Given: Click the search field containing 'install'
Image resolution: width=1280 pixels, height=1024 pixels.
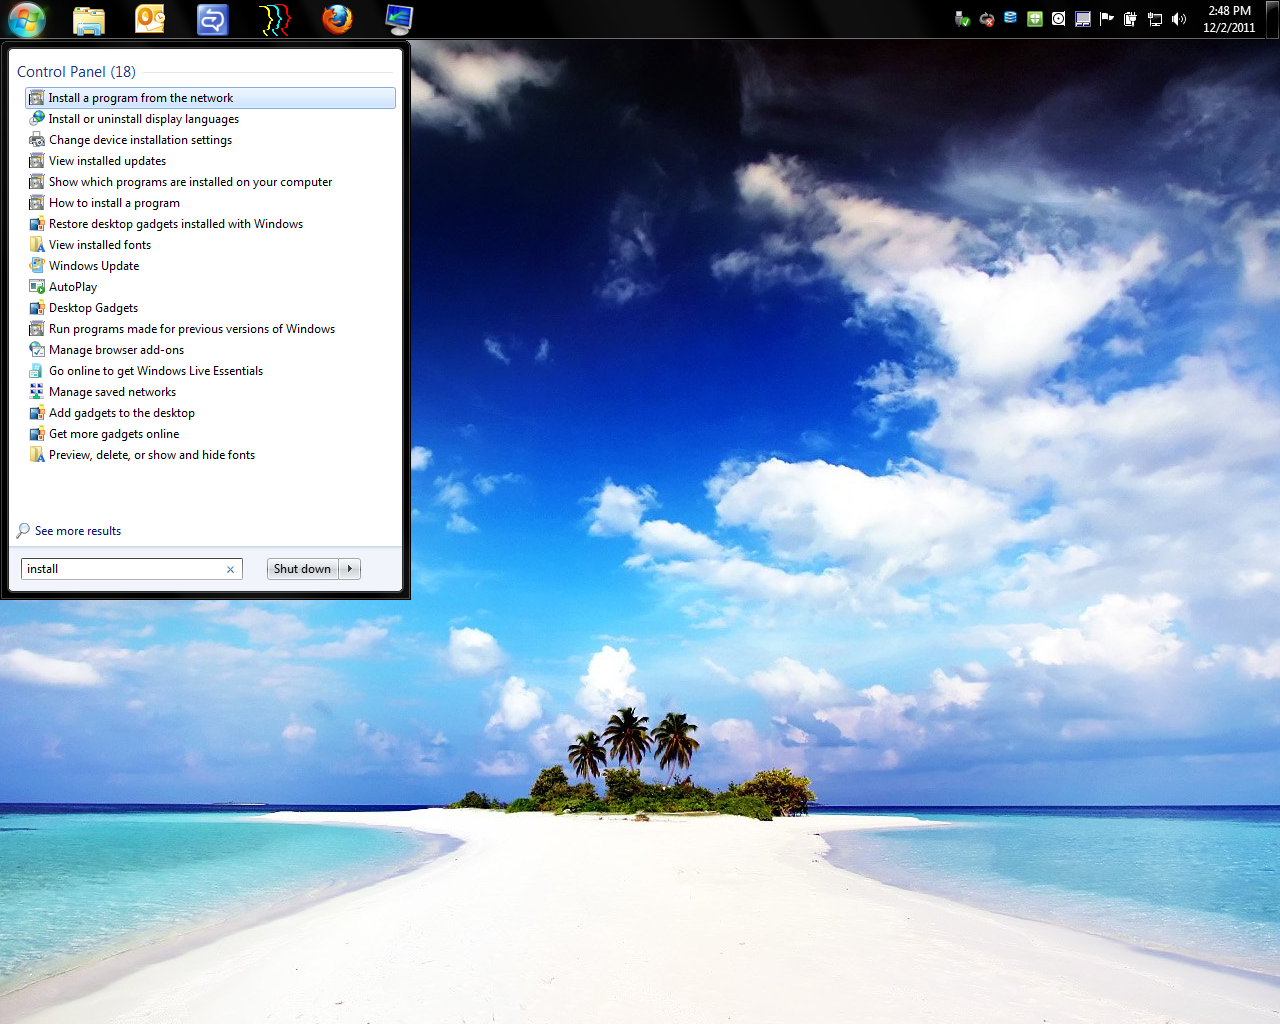Looking at the screenshot, I should 120,569.
